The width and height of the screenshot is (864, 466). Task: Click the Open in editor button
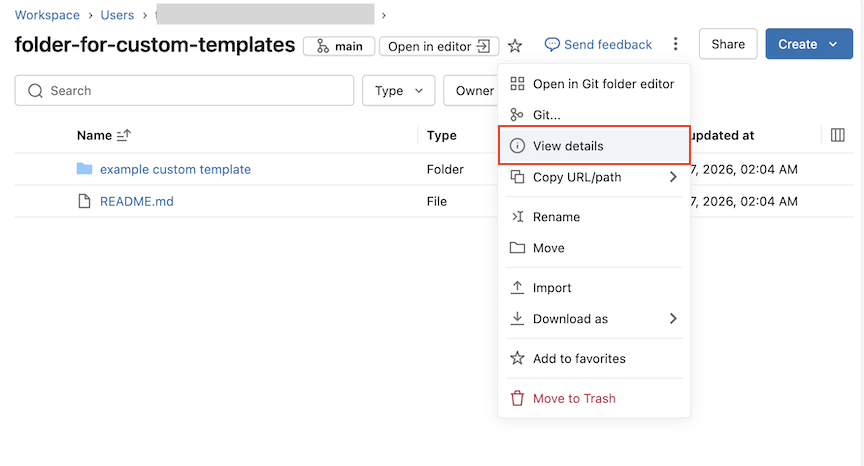point(438,46)
